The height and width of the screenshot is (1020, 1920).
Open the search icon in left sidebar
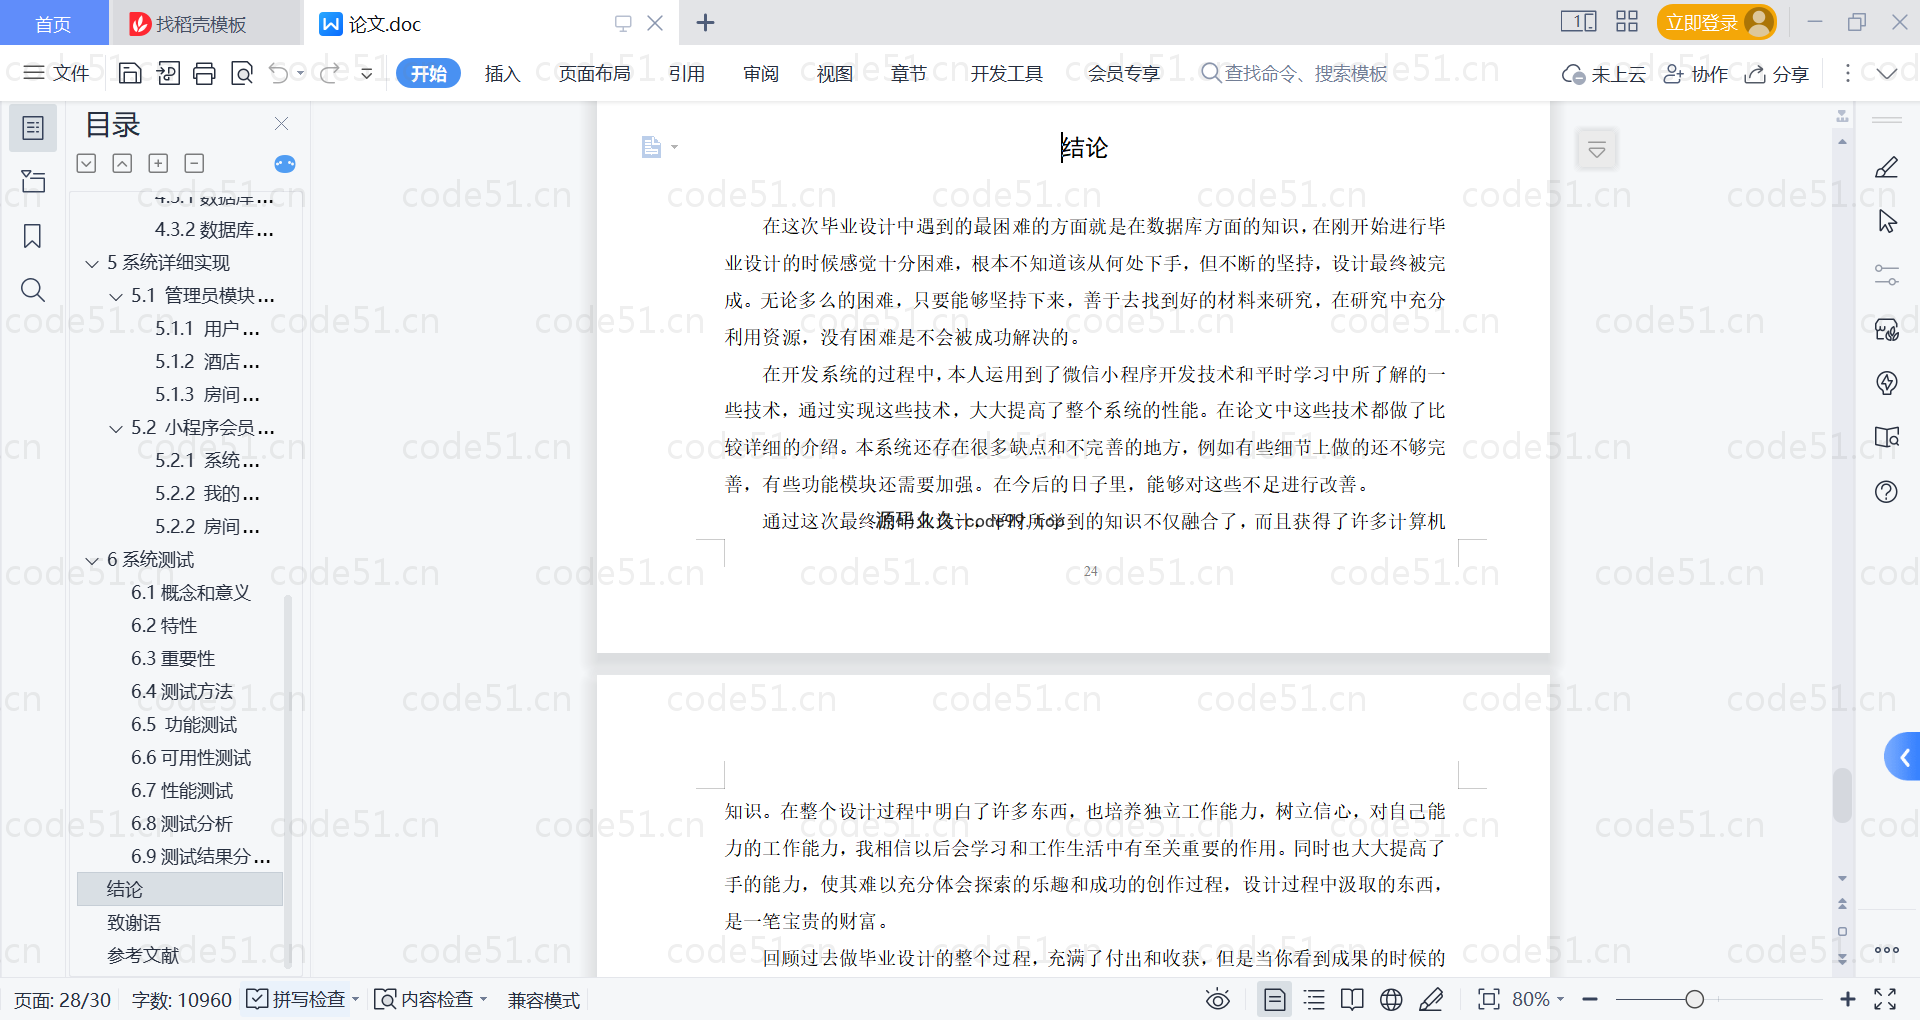click(x=33, y=290)
